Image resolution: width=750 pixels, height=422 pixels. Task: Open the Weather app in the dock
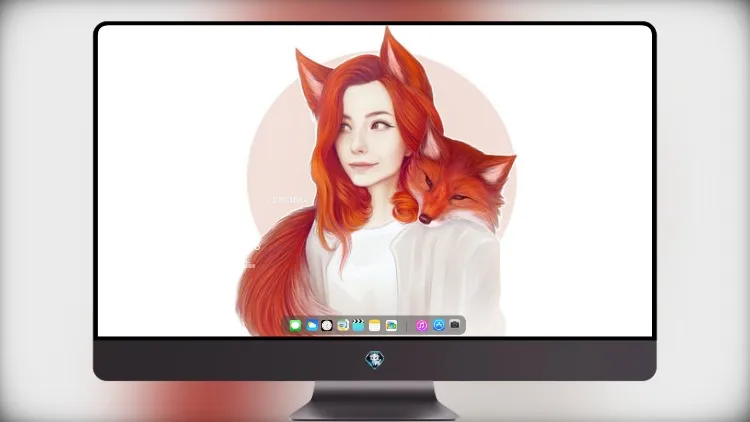point(312,326)
